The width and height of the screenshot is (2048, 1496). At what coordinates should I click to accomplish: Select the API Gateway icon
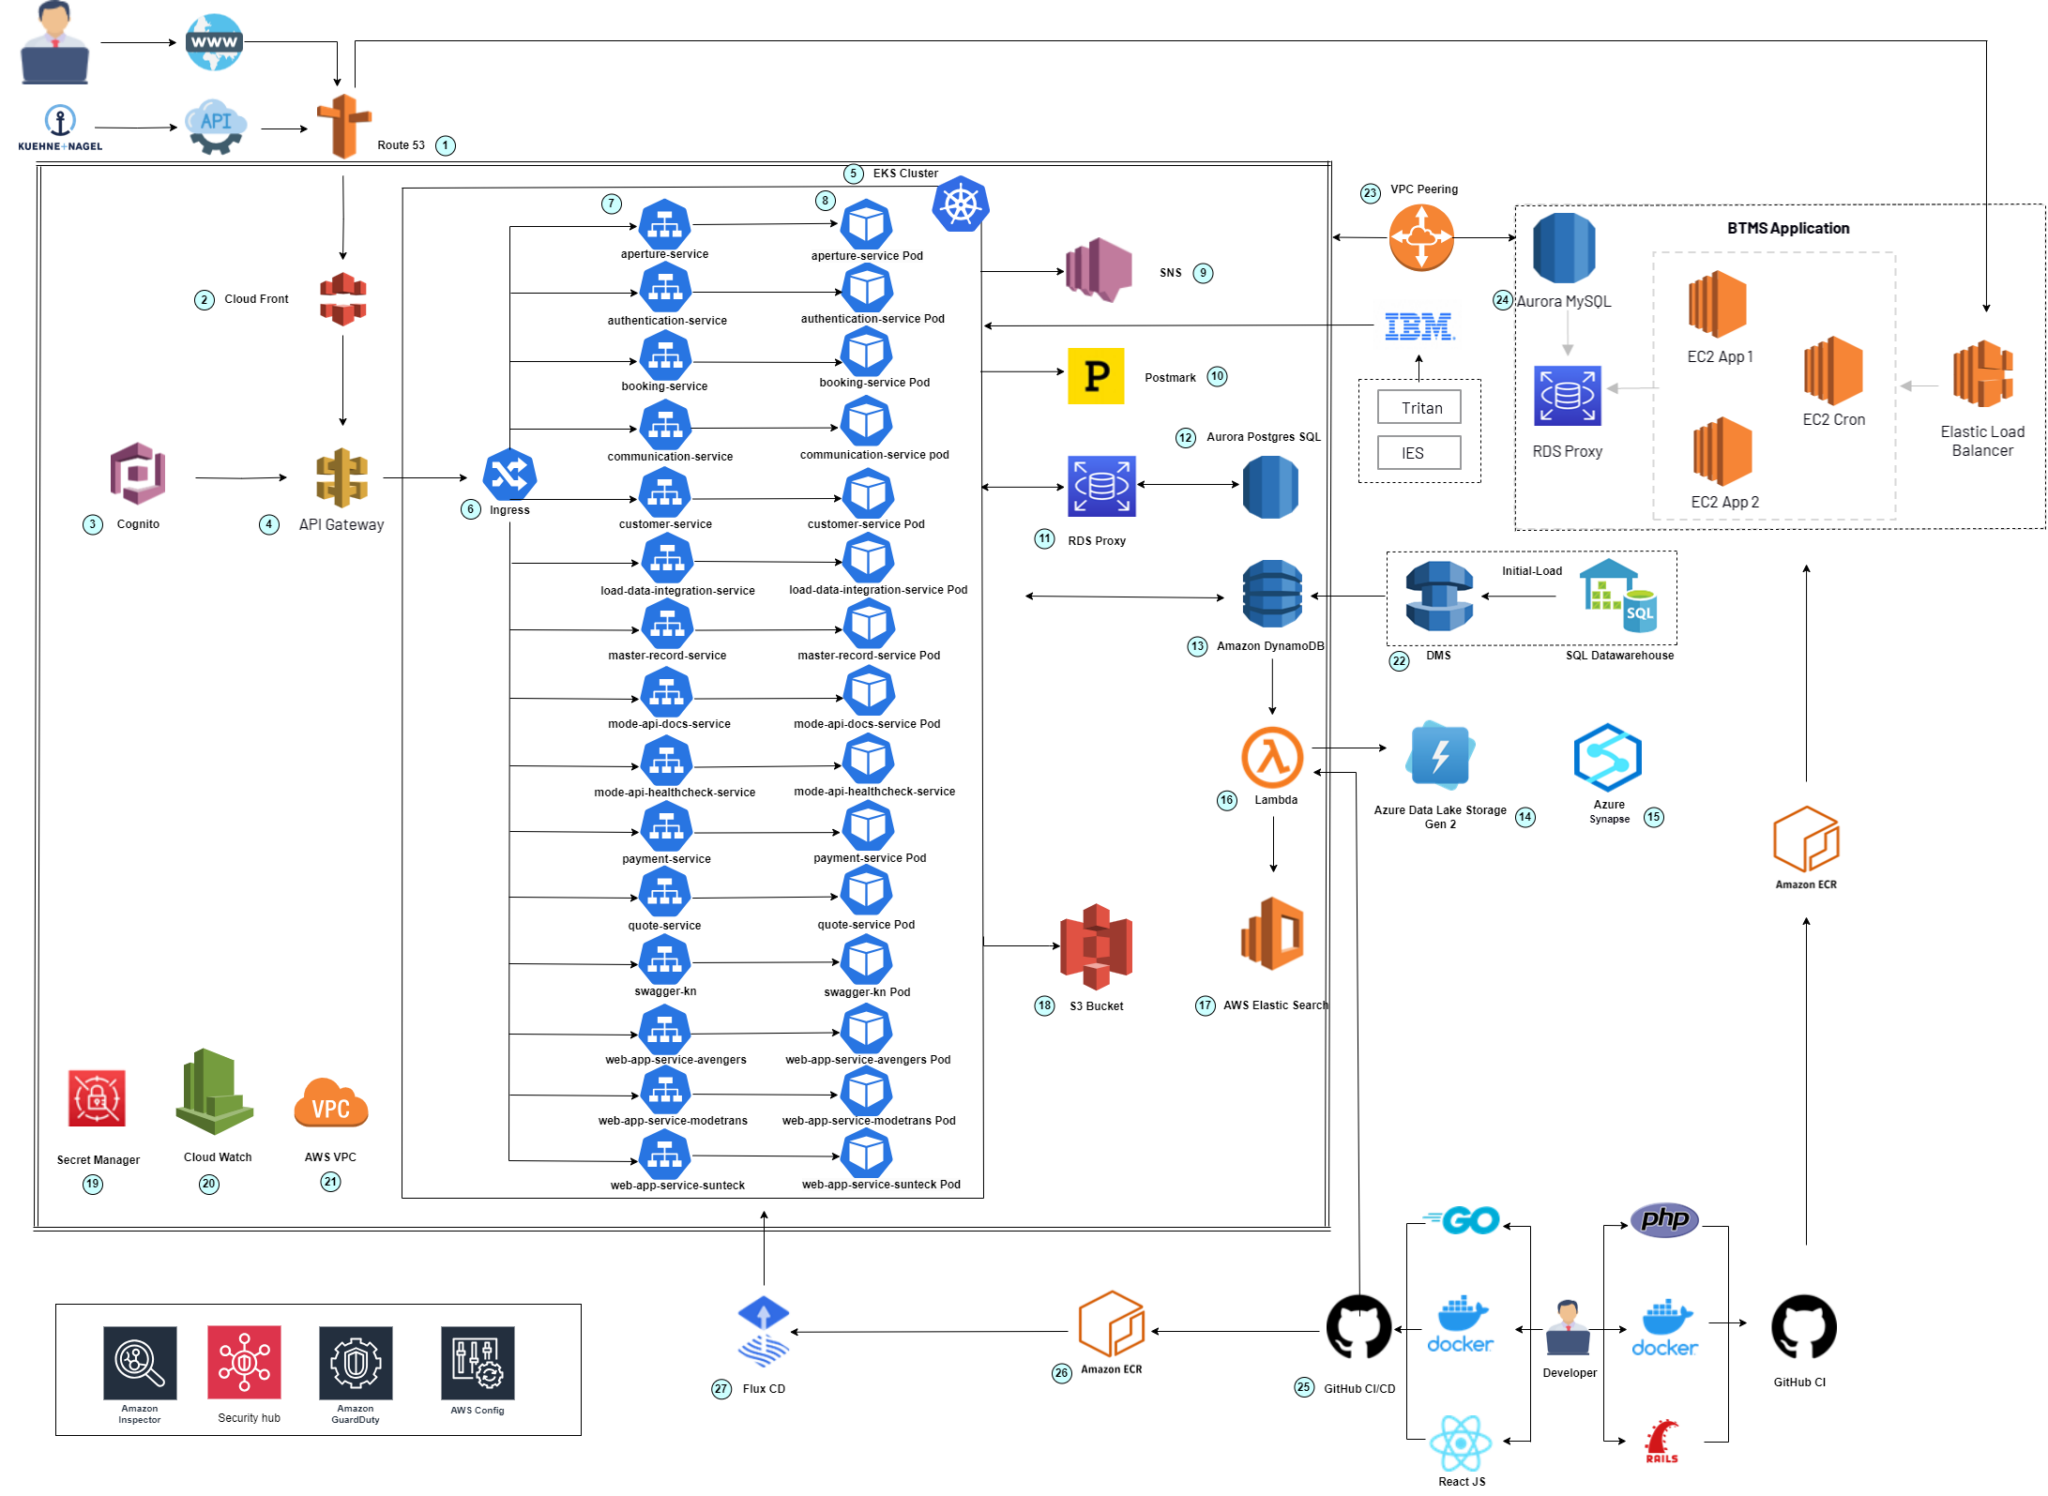click(x=342, y=478)
